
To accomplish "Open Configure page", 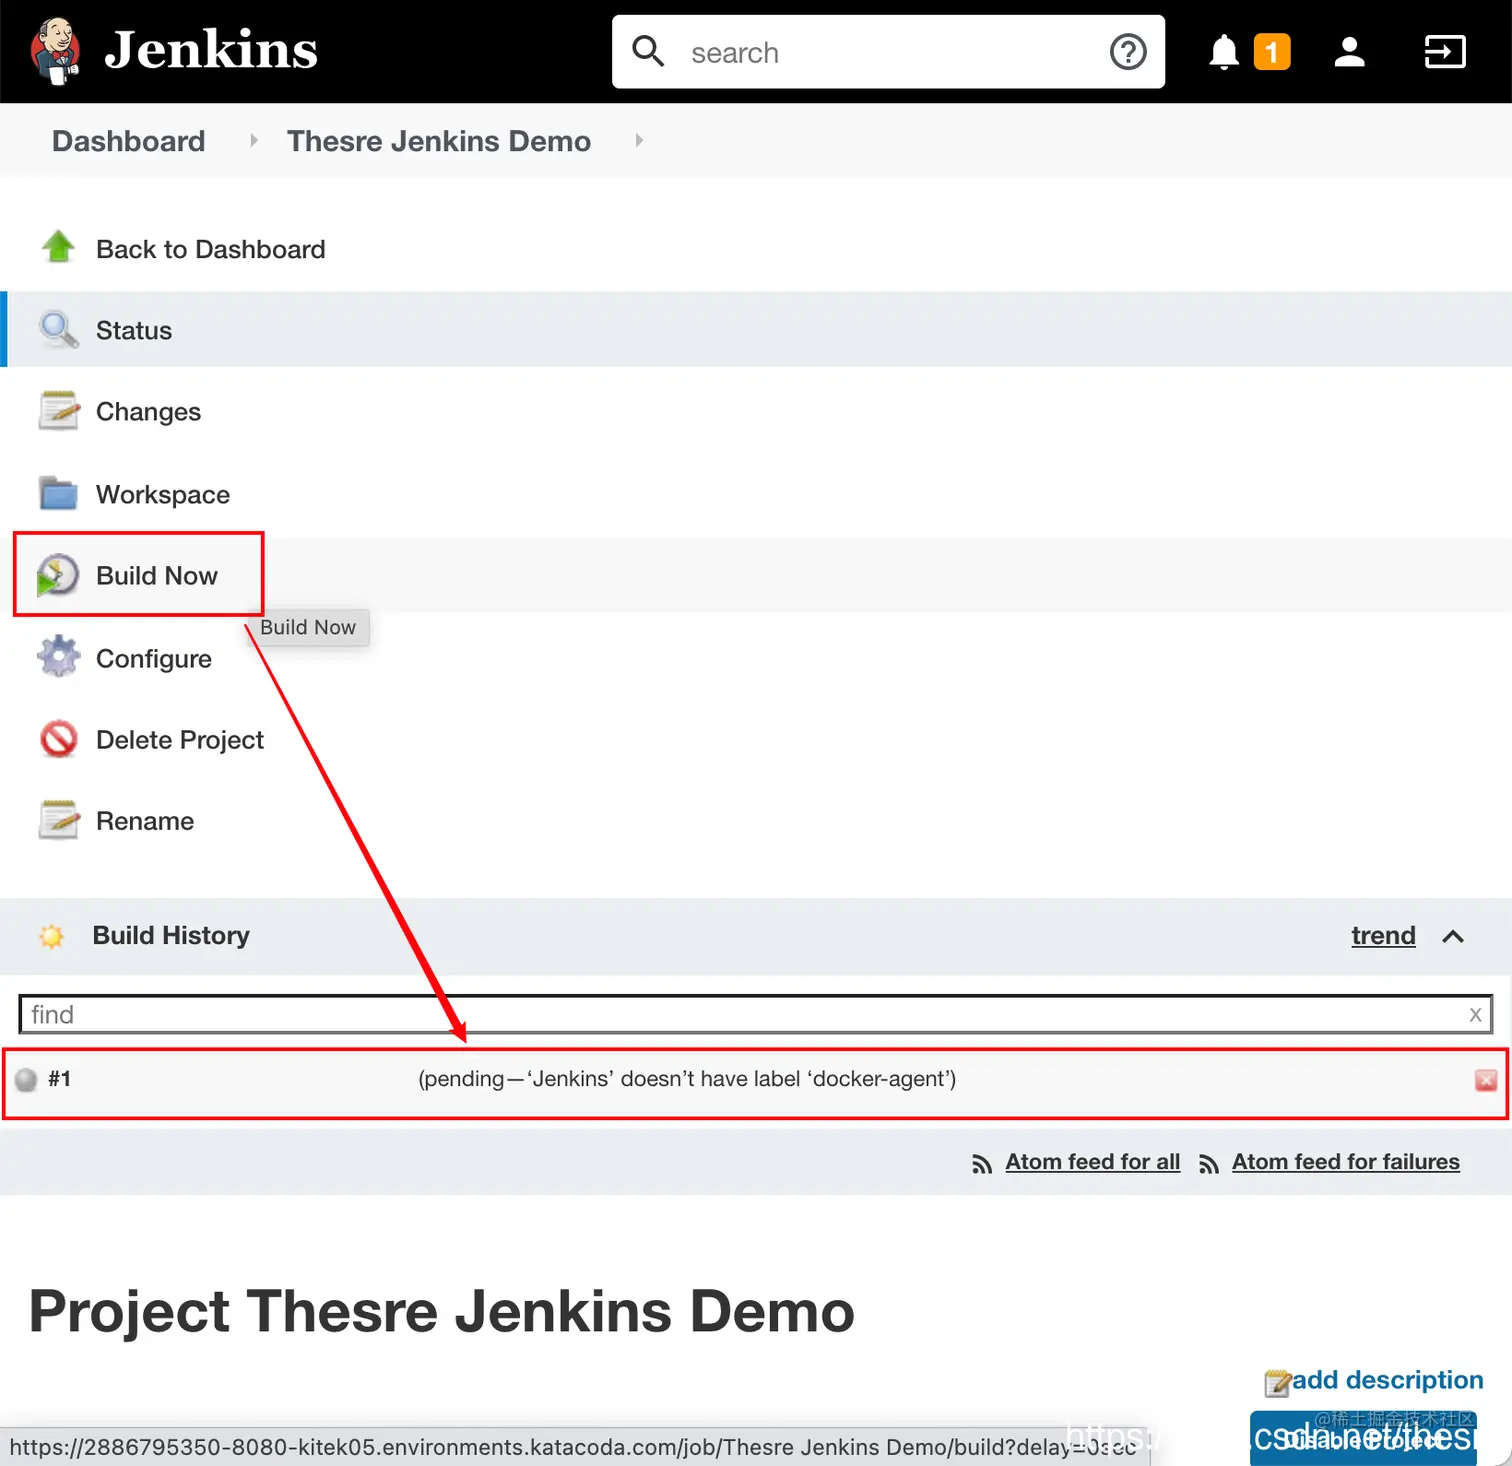I will [154, 659].
